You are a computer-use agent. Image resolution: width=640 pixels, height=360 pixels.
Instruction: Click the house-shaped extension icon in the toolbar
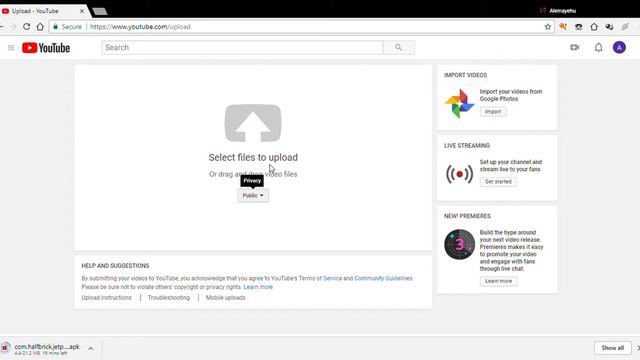point(594,27)
